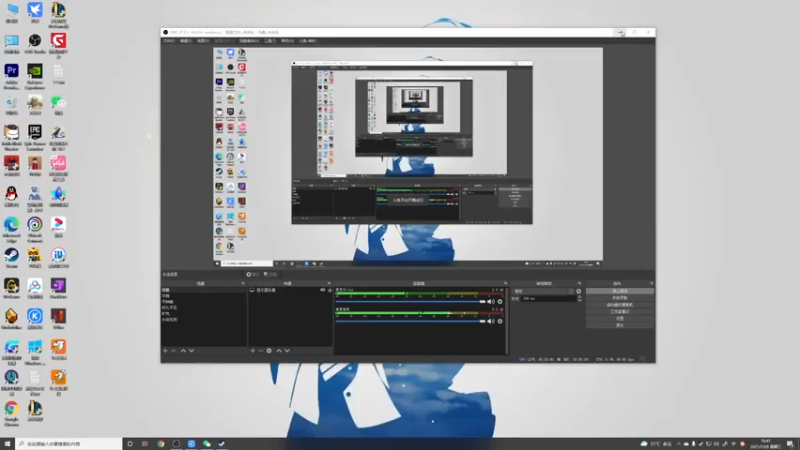The width and height of the screenshot is (800, 450).
Task: Move the selected source down
Action: (287, 351)
